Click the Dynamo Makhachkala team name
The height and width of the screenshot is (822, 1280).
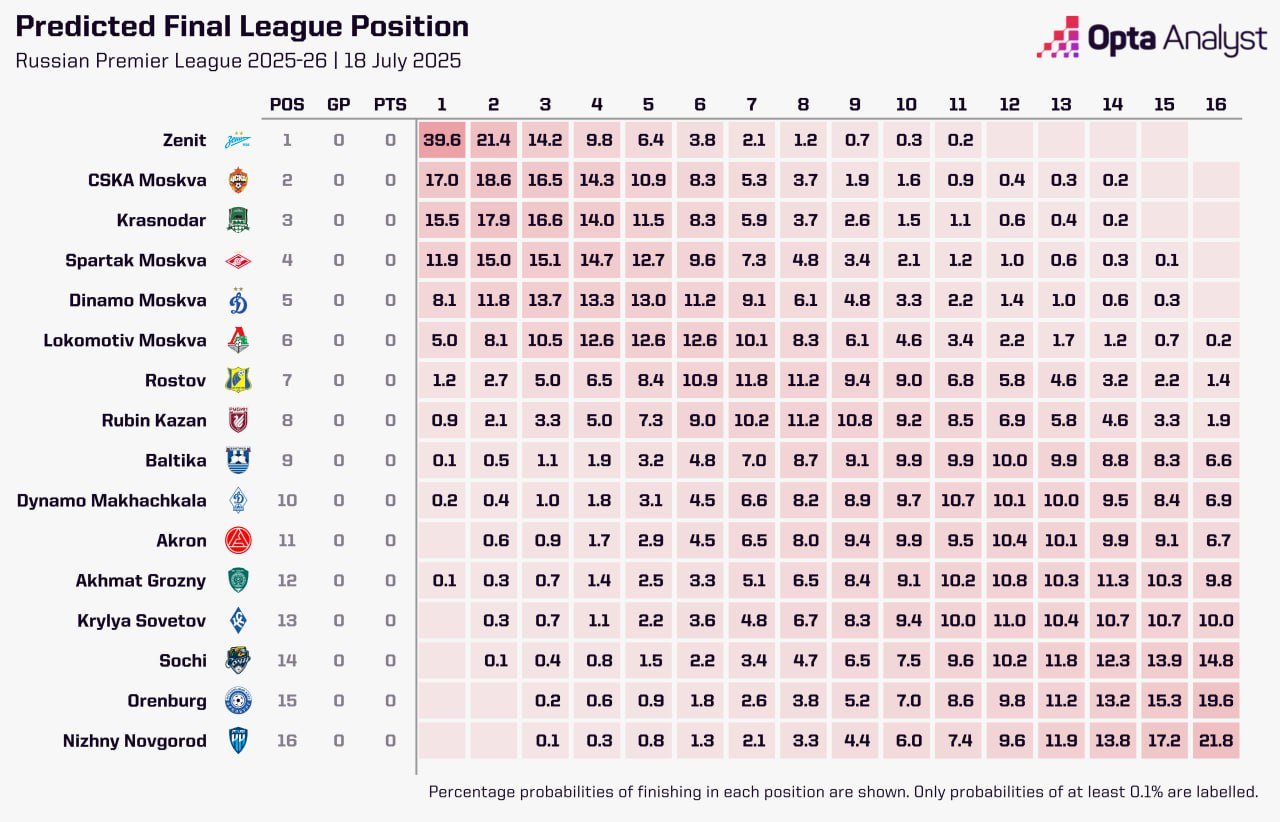click(x=112, y=501)
